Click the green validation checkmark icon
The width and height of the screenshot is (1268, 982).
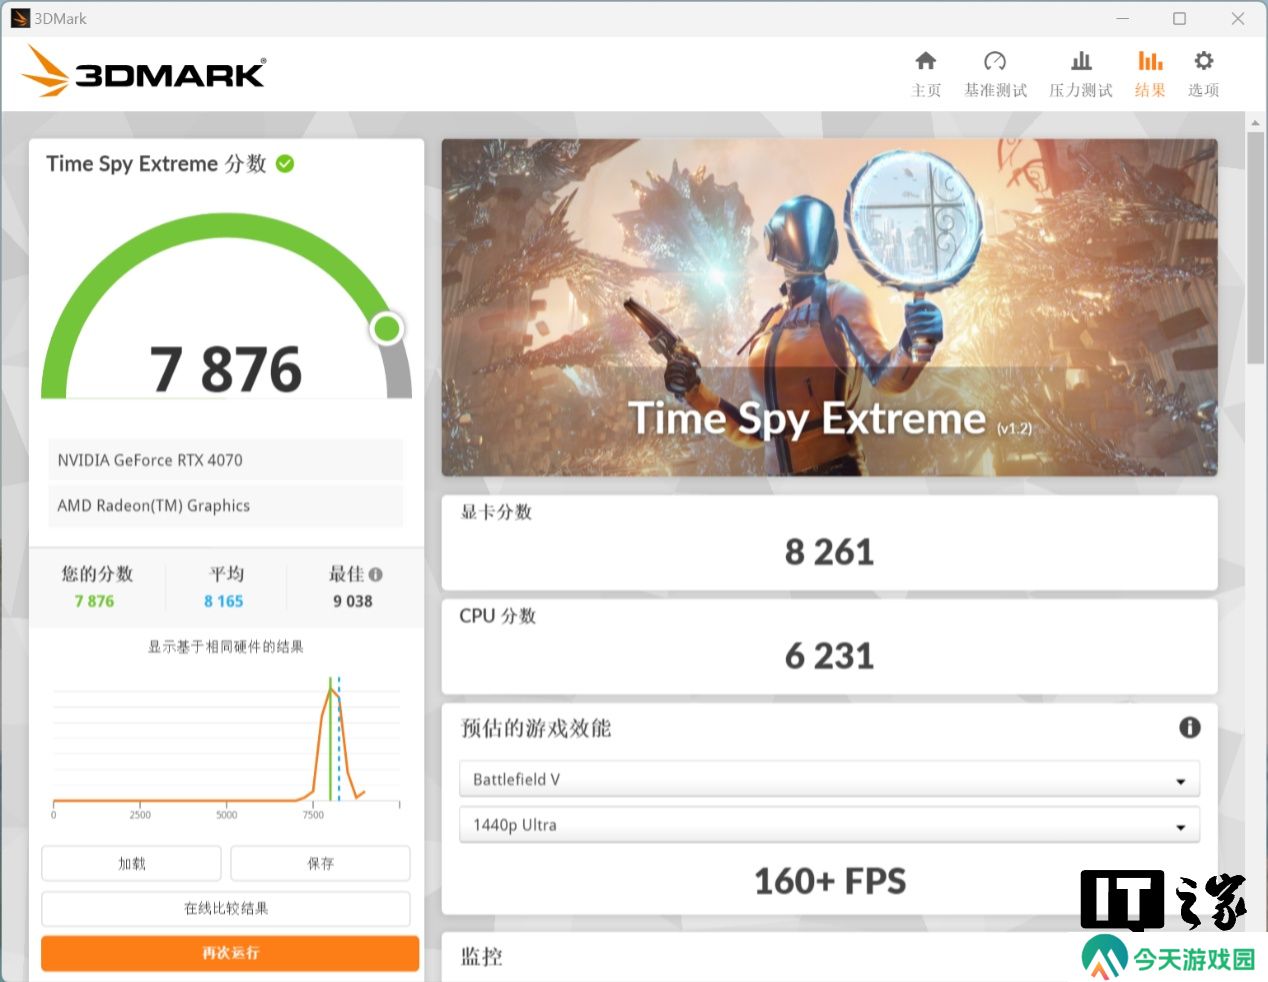pos(285,163)
